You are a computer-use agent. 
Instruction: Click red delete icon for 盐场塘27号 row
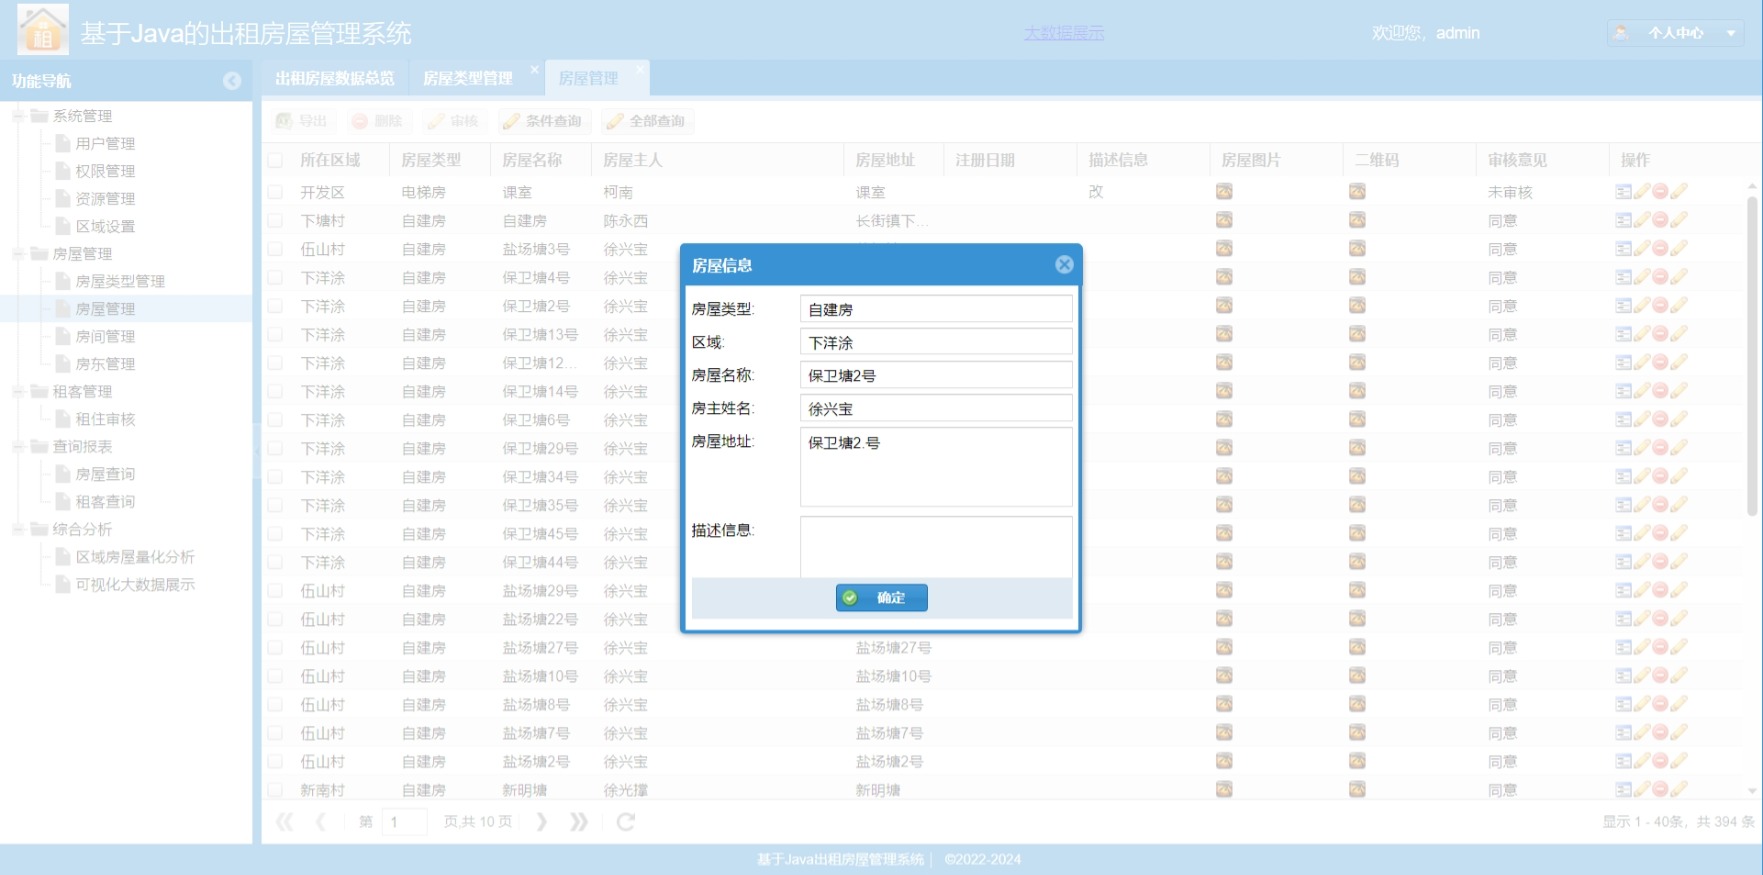pos(1660,648)
